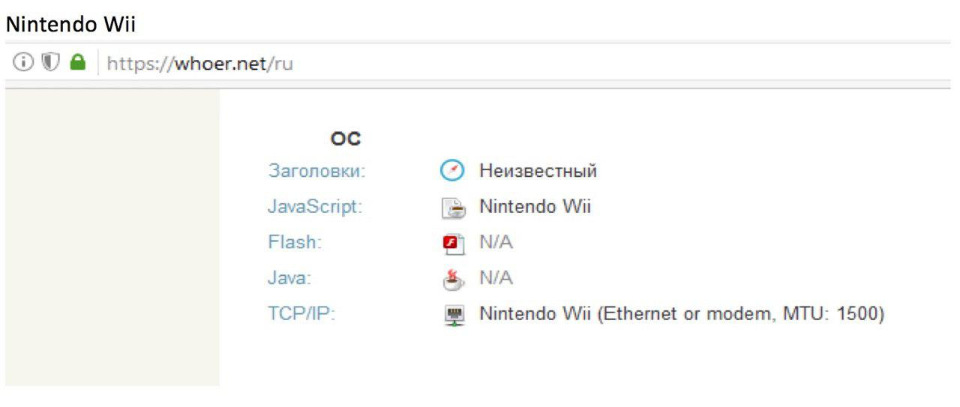Click the red Flash icon
The image size is (960, 407).
point(453,243)
